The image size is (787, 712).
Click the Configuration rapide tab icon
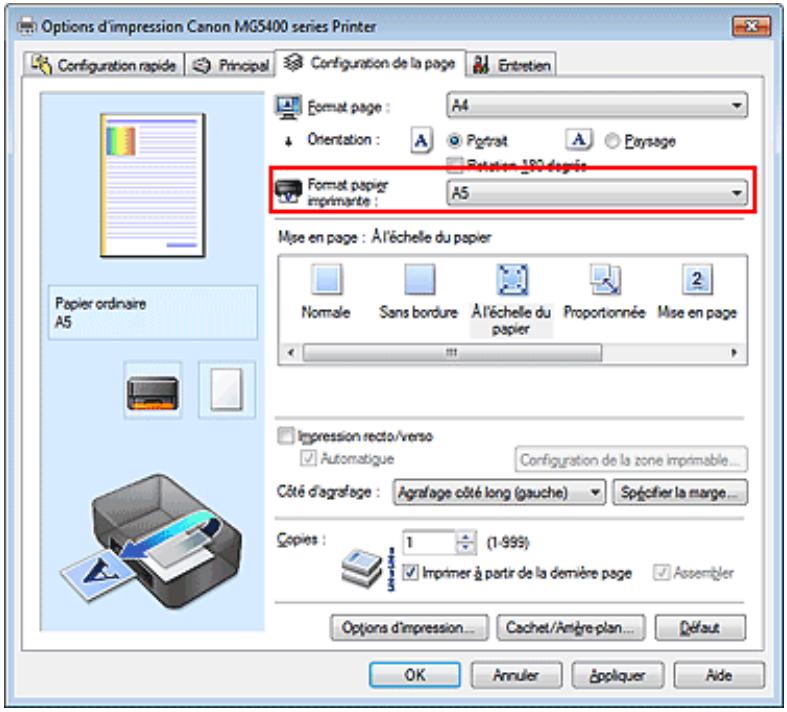(41, 64)
